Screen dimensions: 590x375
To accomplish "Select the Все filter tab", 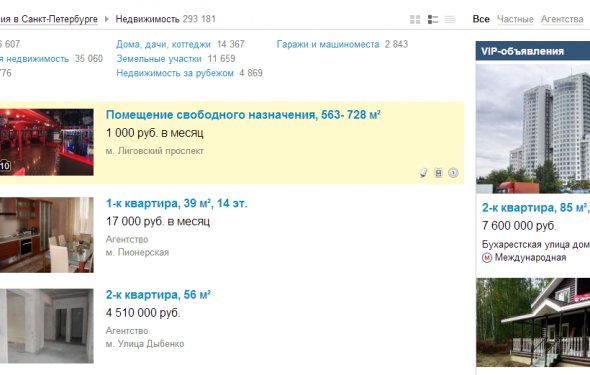I will pos(481,19).
